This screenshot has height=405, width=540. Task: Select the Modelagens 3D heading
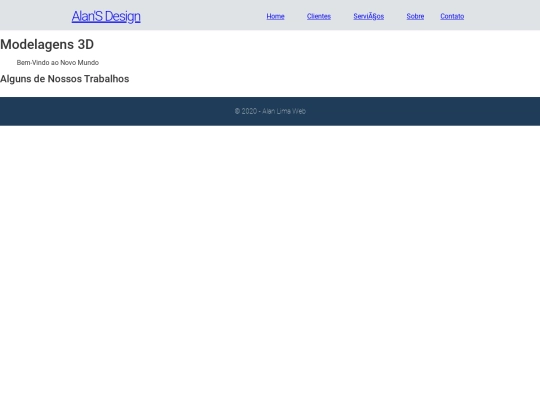click(x=47, y=44)
